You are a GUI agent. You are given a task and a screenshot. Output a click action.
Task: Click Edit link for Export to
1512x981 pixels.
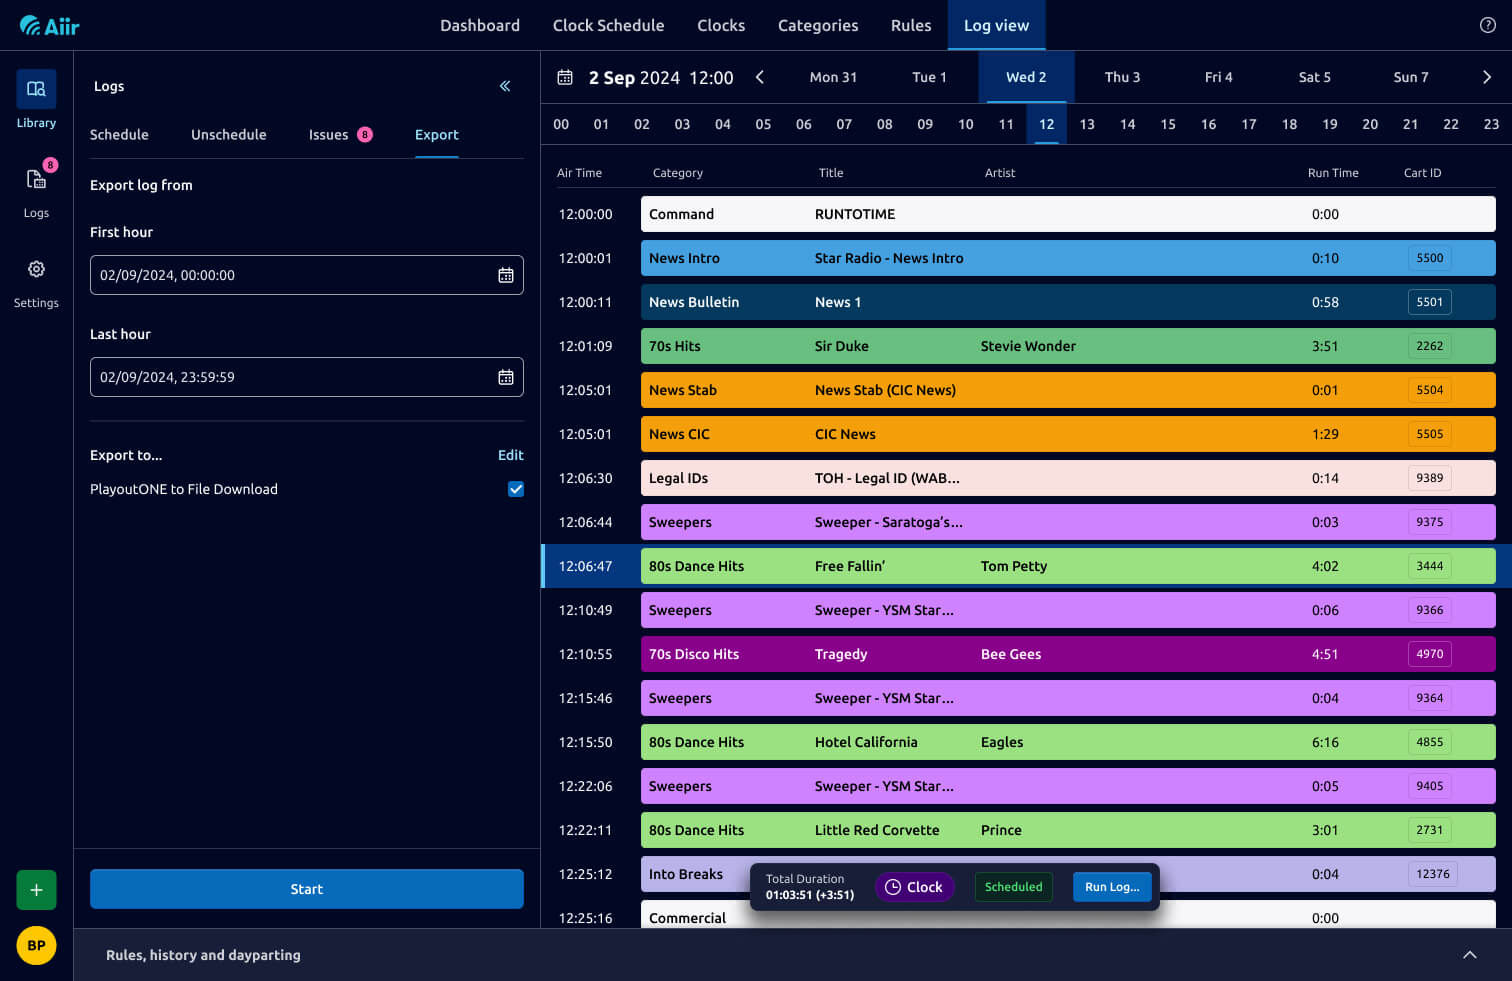[510, 455]
